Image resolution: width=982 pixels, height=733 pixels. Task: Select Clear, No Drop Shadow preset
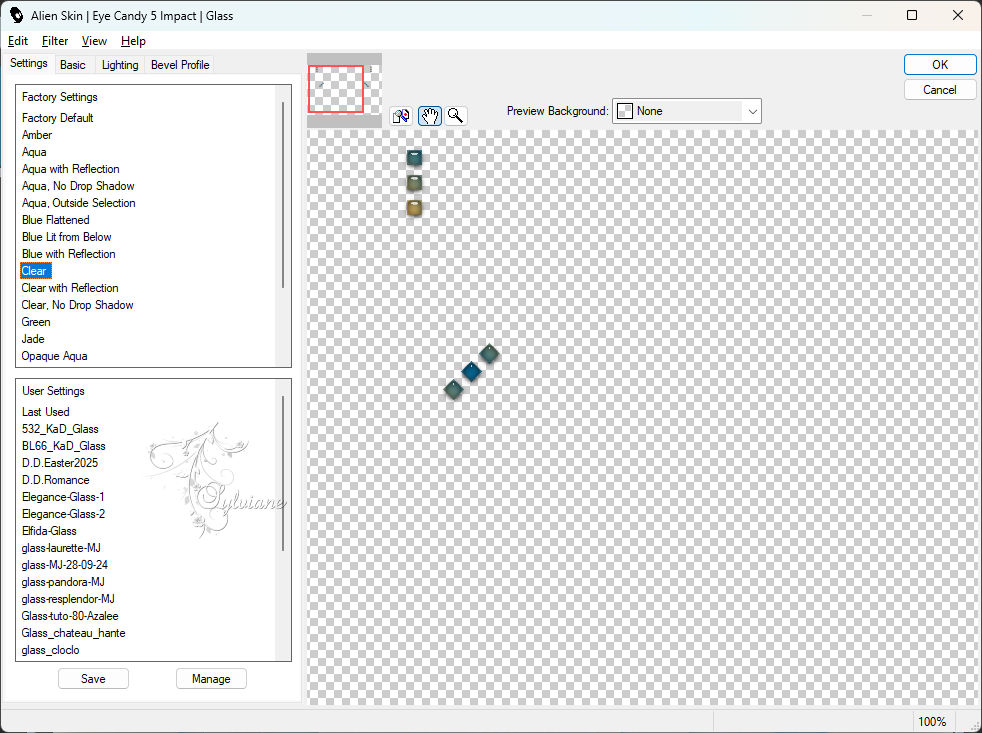pos(77,304)
